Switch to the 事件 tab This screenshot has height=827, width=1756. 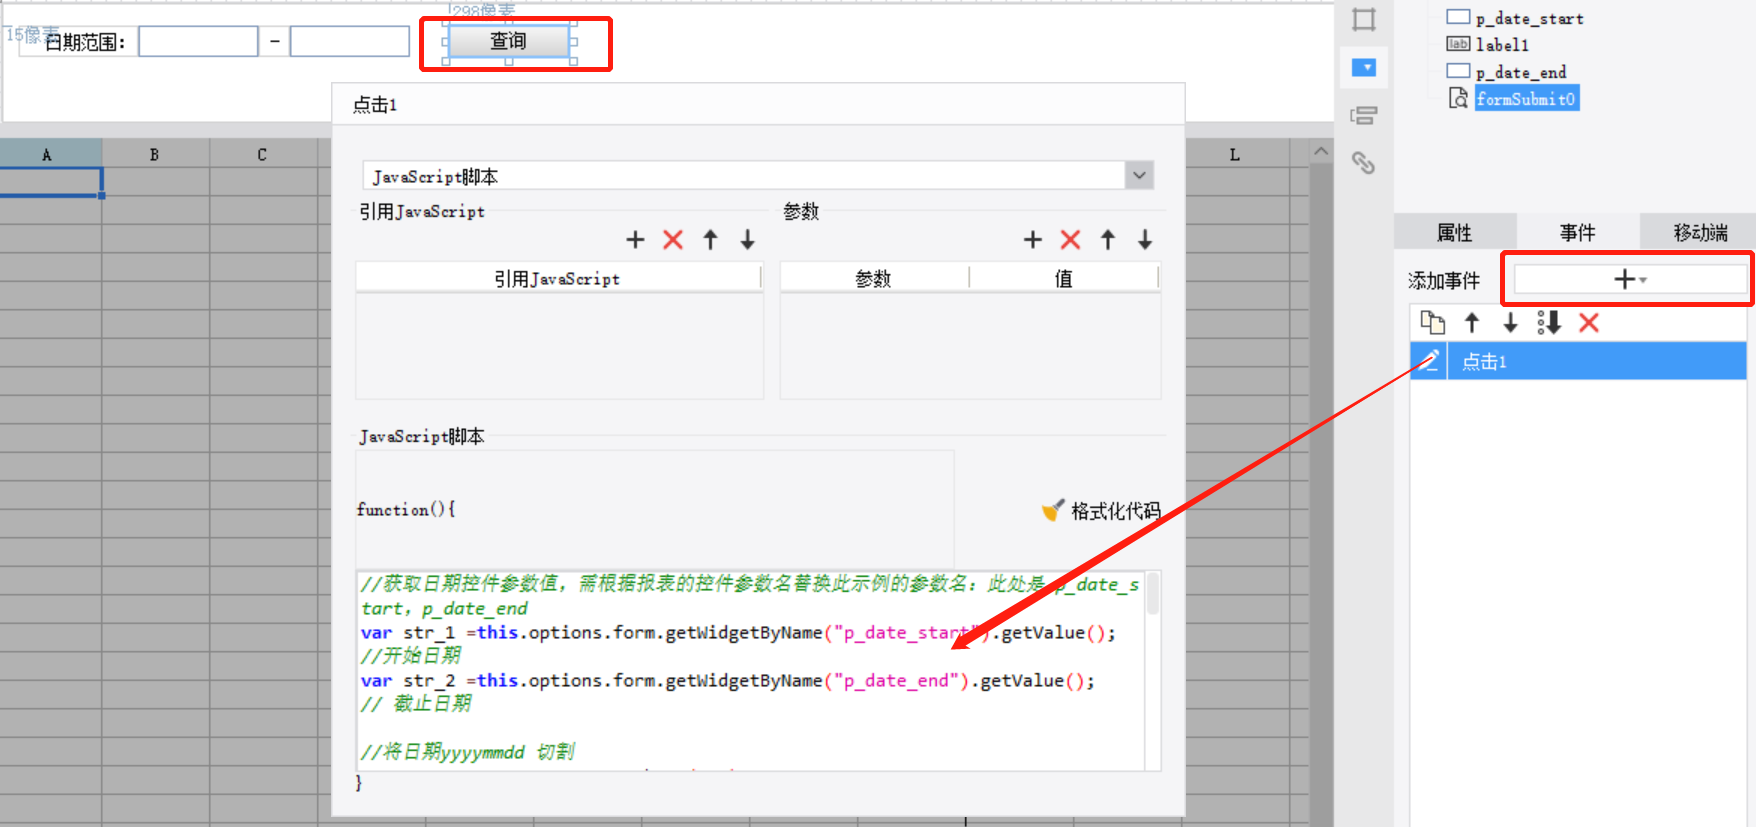[1577, 232]
